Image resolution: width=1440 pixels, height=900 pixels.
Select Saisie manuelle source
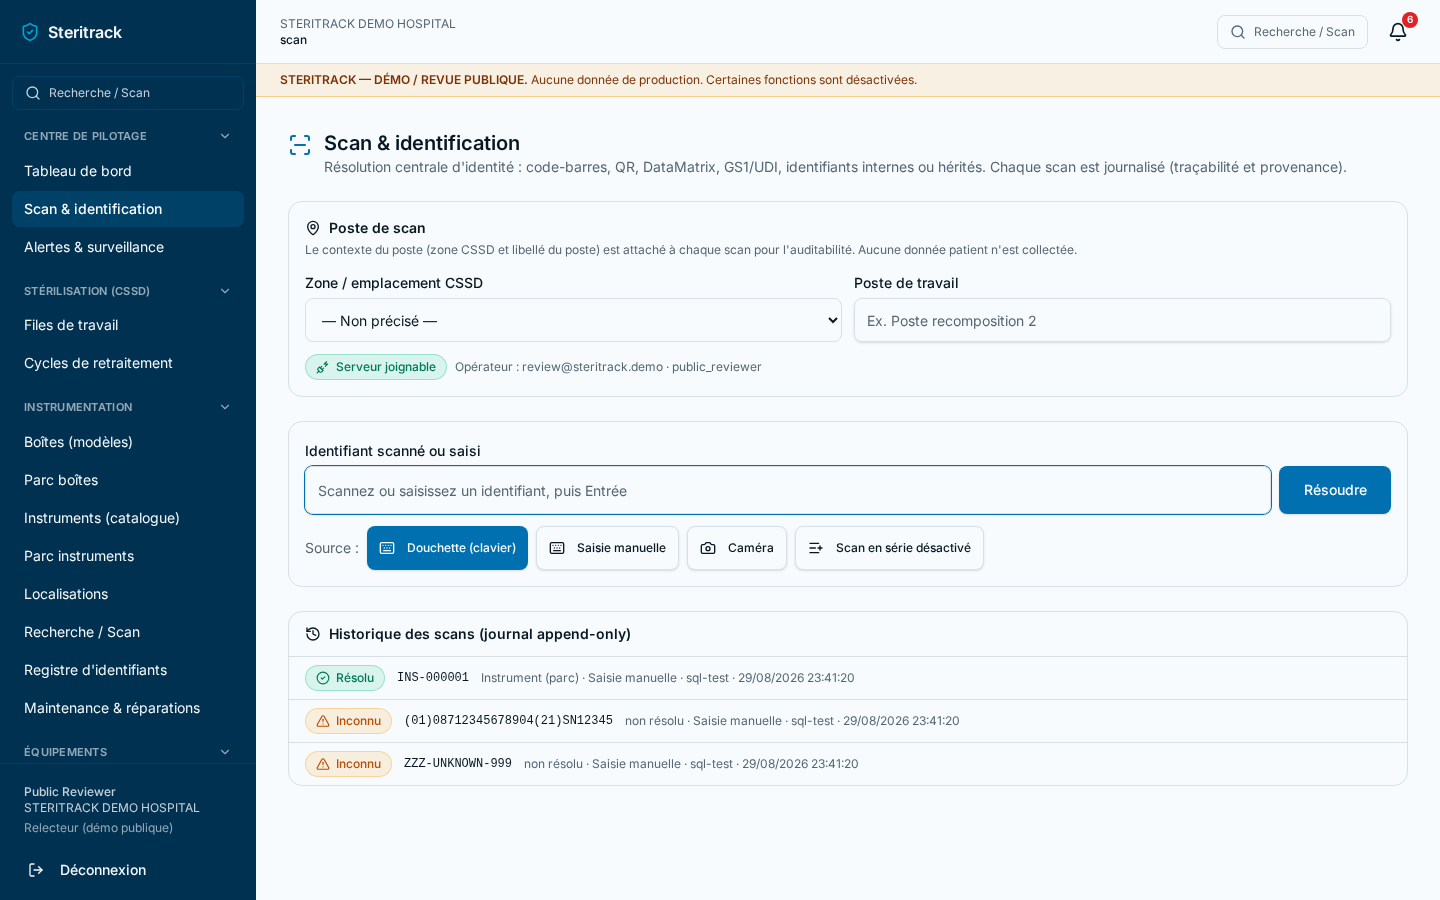(x=607, y=548)
